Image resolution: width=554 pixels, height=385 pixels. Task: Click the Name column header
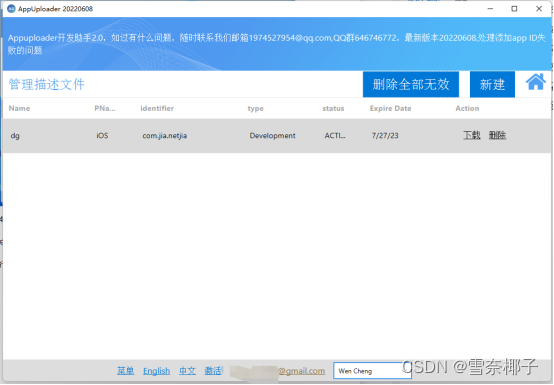tap(19, 108)
